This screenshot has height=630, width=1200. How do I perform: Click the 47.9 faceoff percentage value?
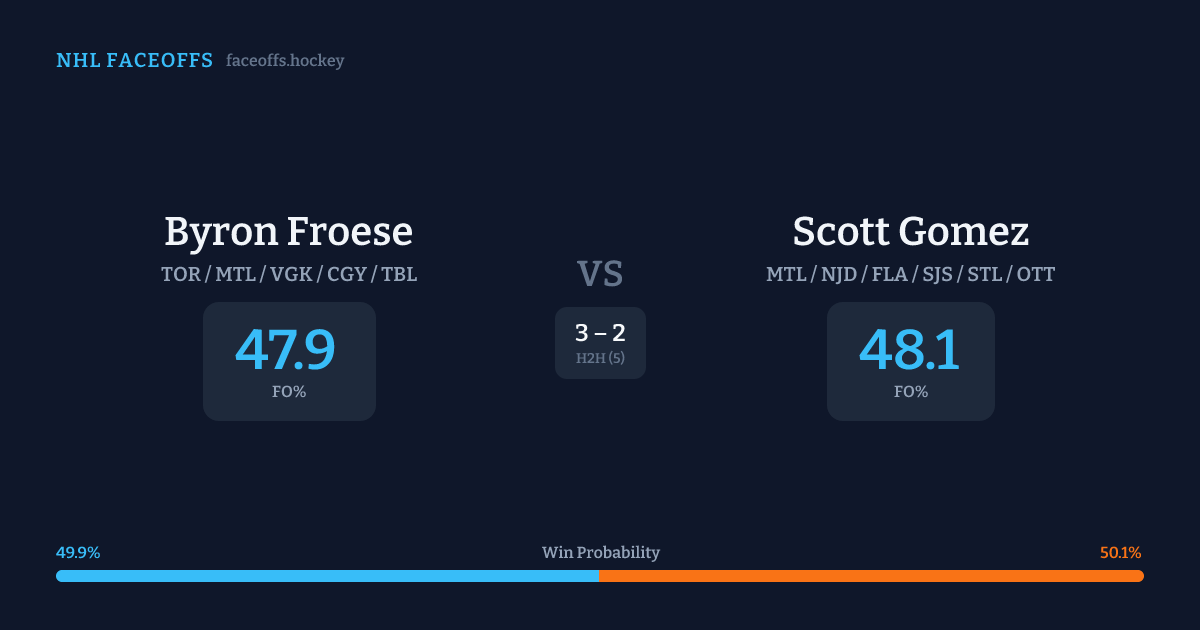click(x=285, y=351)
